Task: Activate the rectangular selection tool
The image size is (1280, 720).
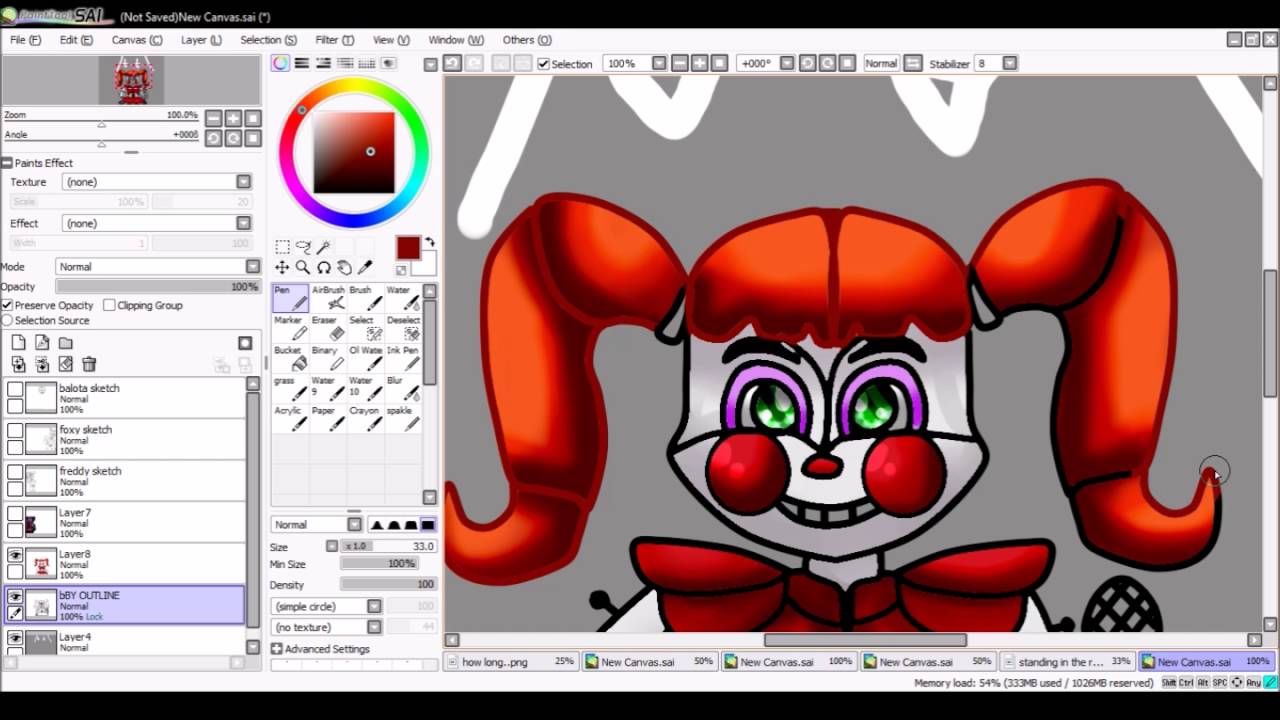Action: (282, 247)
